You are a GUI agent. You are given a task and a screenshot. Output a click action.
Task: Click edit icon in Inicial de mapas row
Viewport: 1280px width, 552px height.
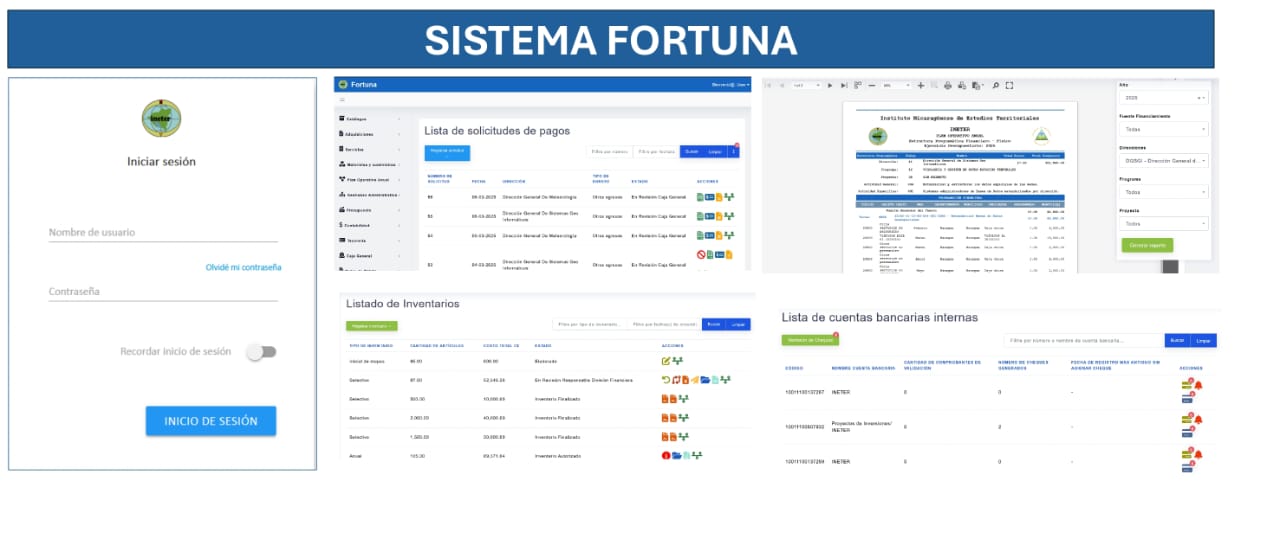(666, 361)
